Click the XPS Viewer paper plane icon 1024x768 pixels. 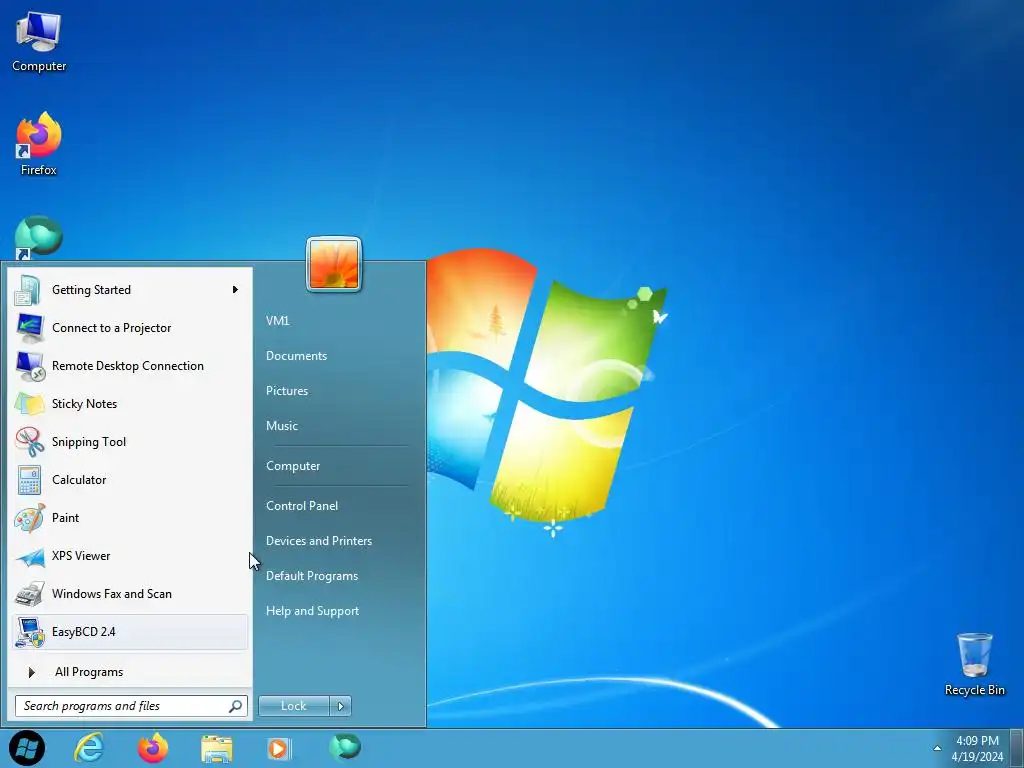pos(29,556)
